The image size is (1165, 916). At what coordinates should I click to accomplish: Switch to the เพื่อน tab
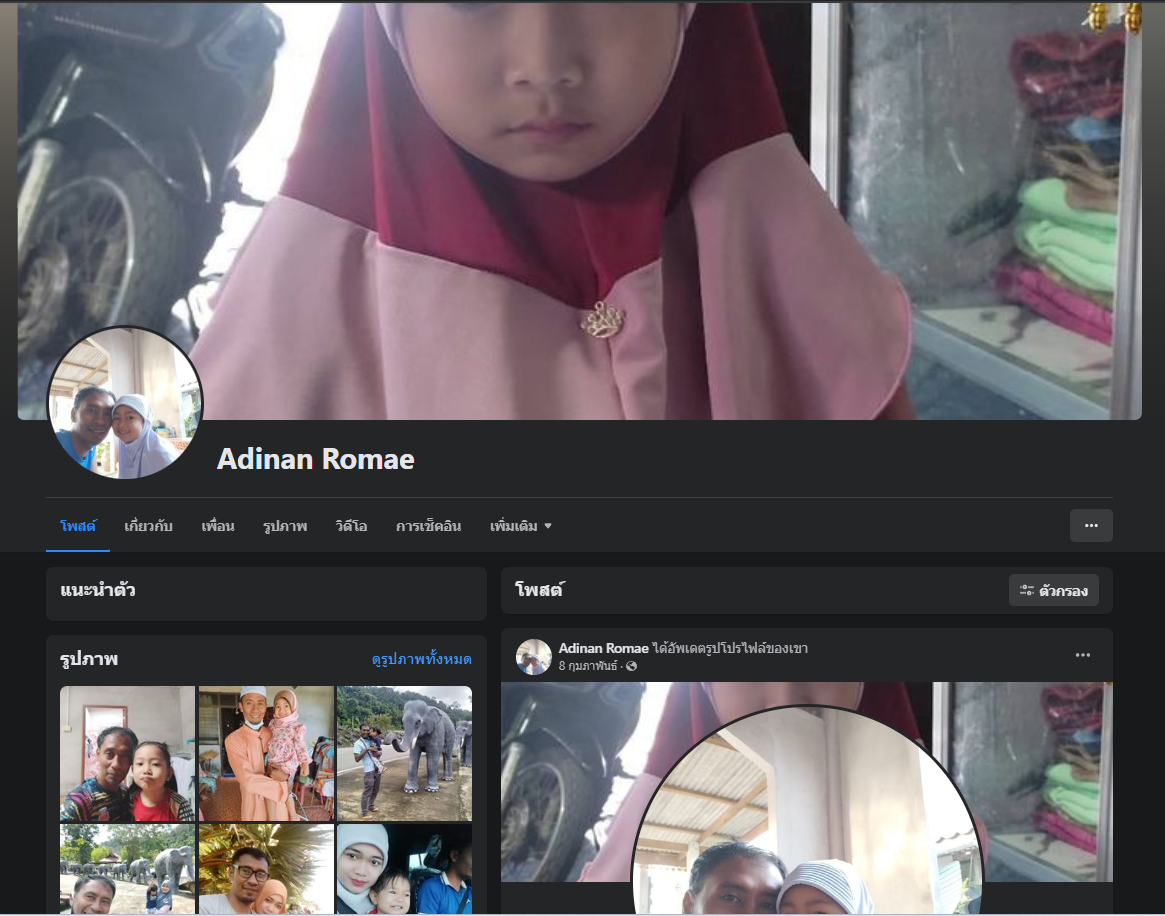pos(217,526)
